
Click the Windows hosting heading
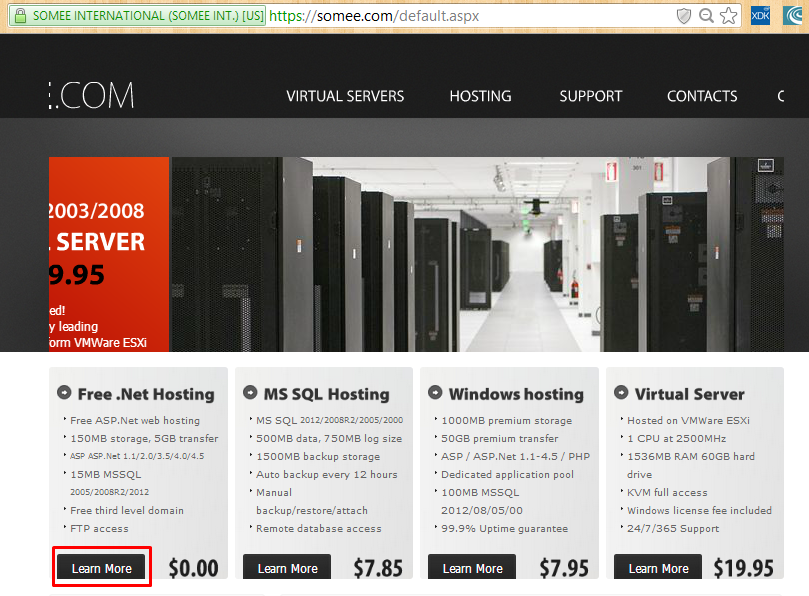click(516, 394)
